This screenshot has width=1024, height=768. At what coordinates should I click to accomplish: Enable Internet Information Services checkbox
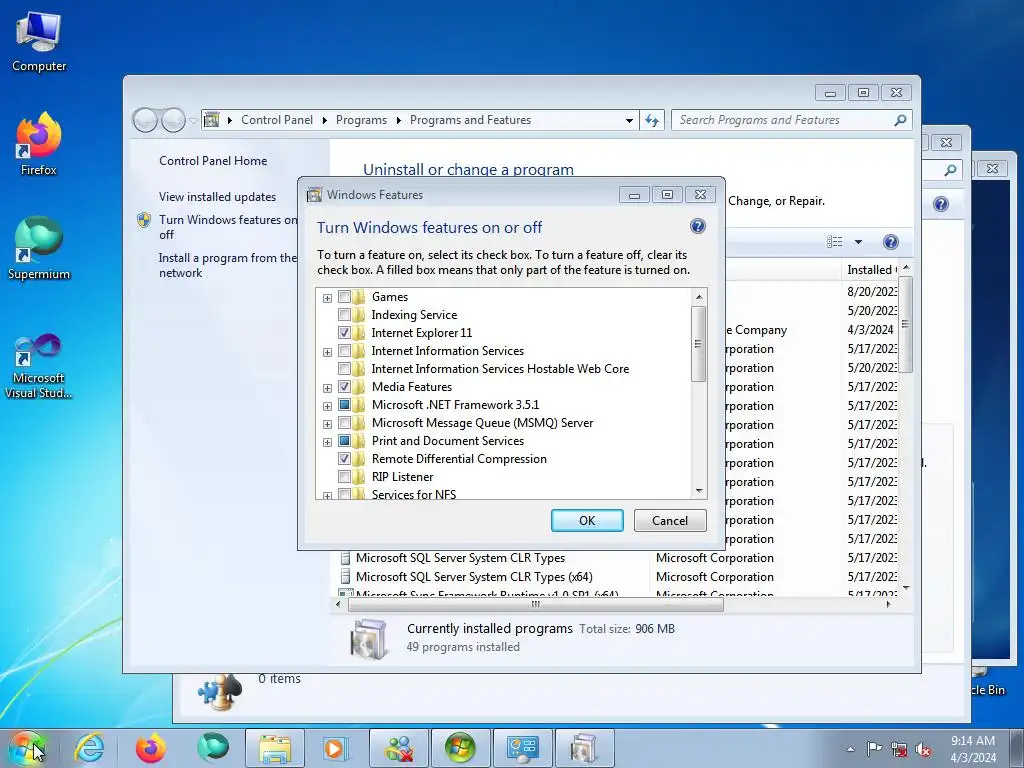344,351
